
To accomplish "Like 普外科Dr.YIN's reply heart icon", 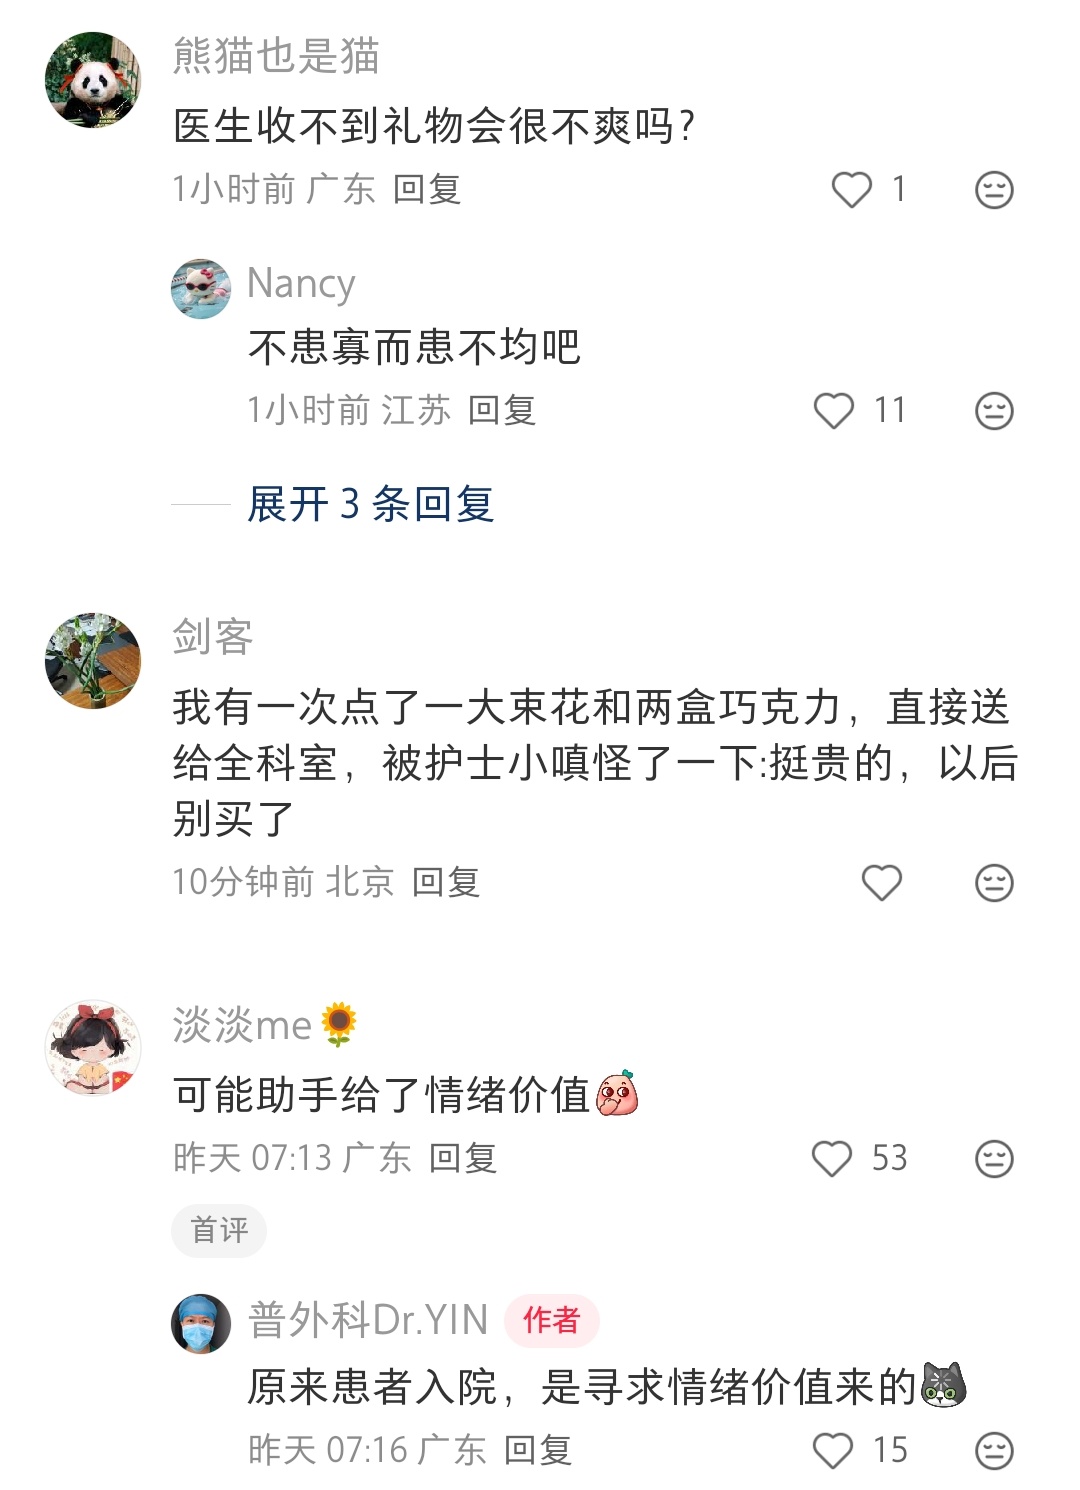I will (833, 1450).
